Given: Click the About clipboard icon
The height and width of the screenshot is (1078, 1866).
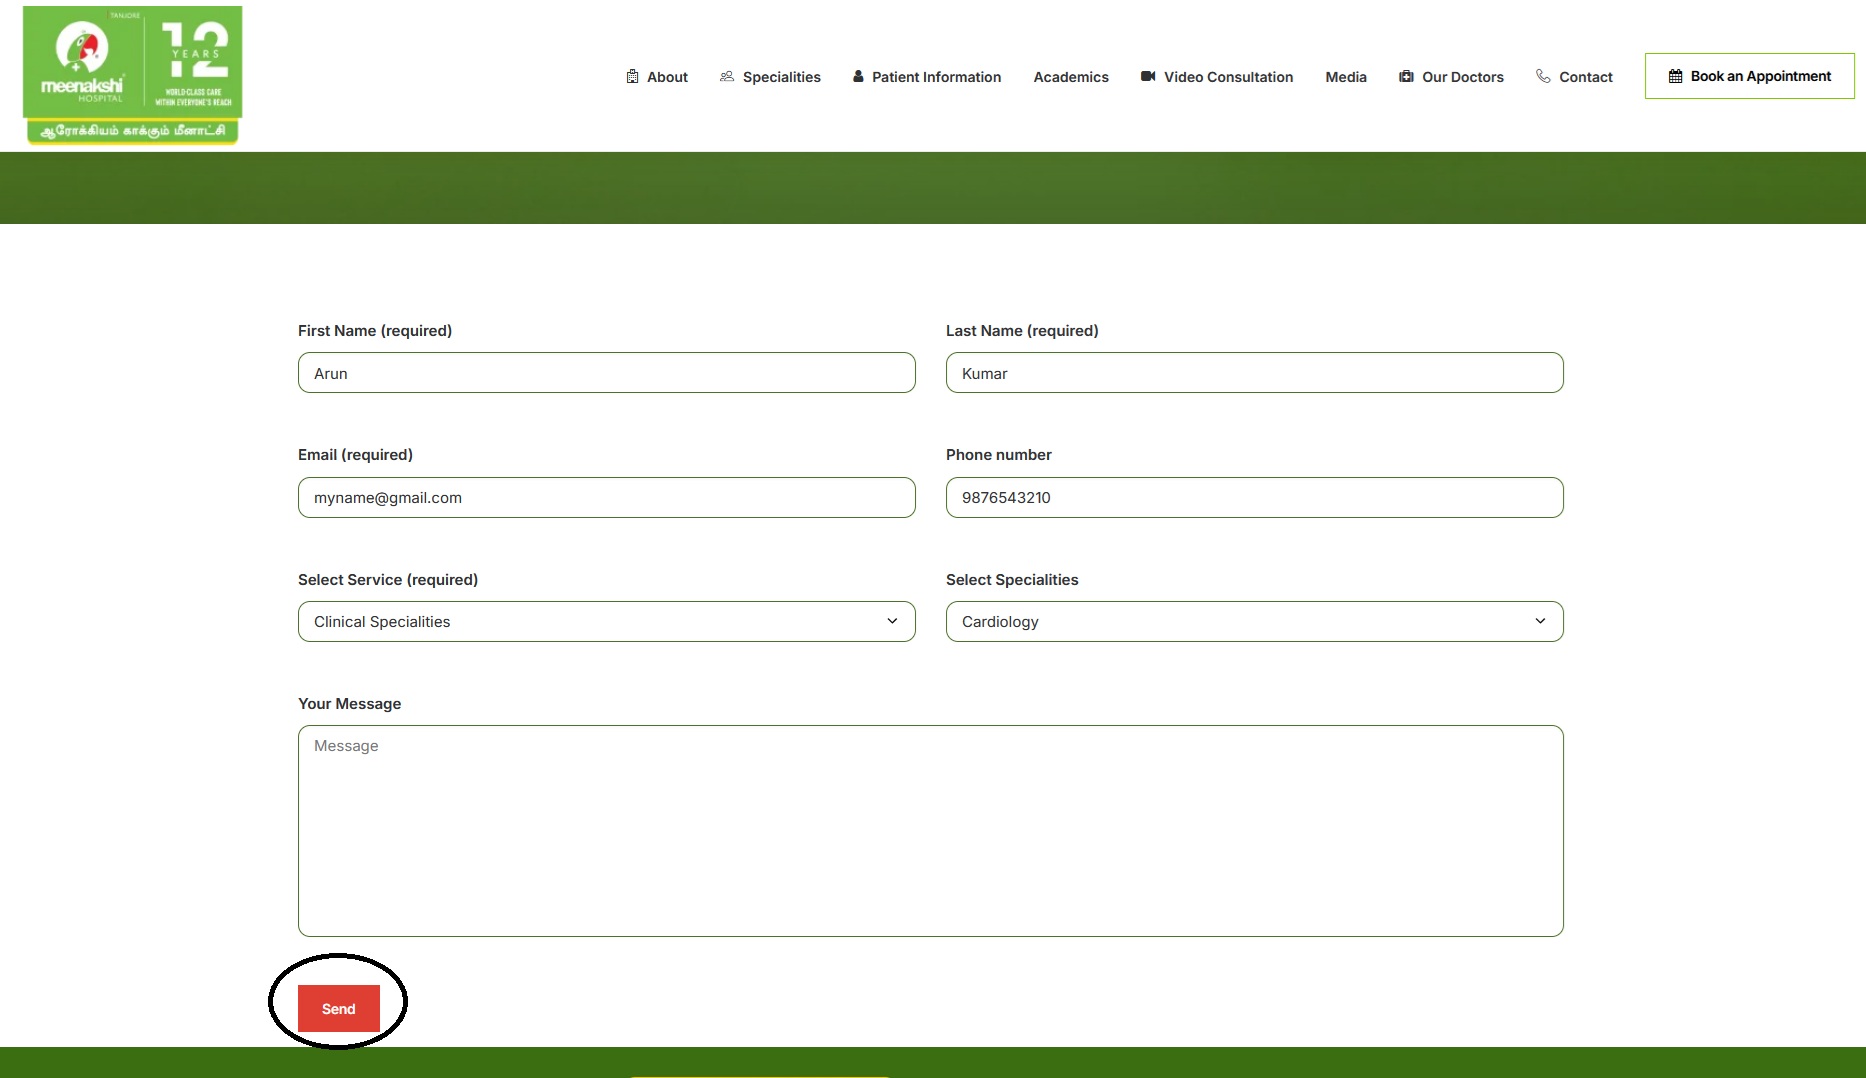Looking at the screenshot, I should pos(632,77).
